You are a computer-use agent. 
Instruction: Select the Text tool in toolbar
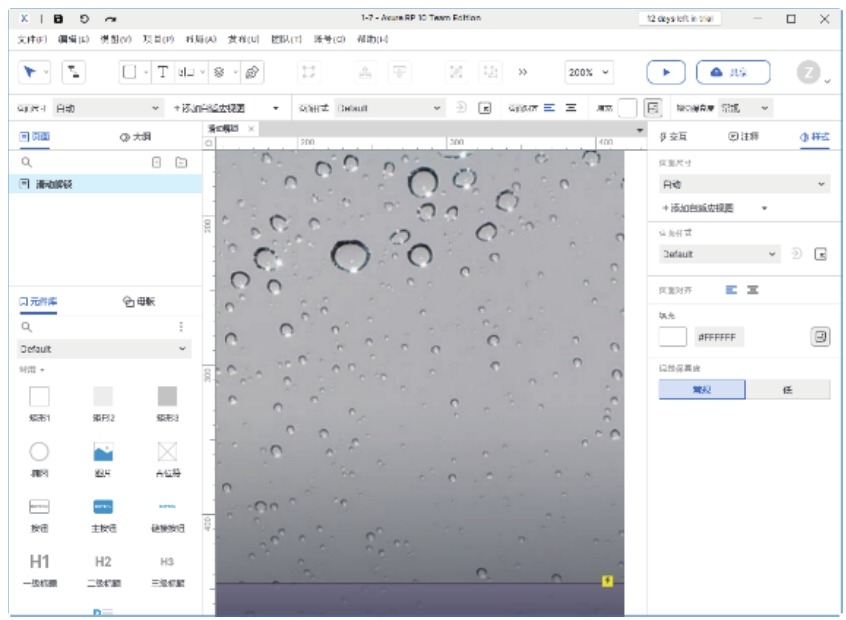pyautogui.click(x=162, y=72)
